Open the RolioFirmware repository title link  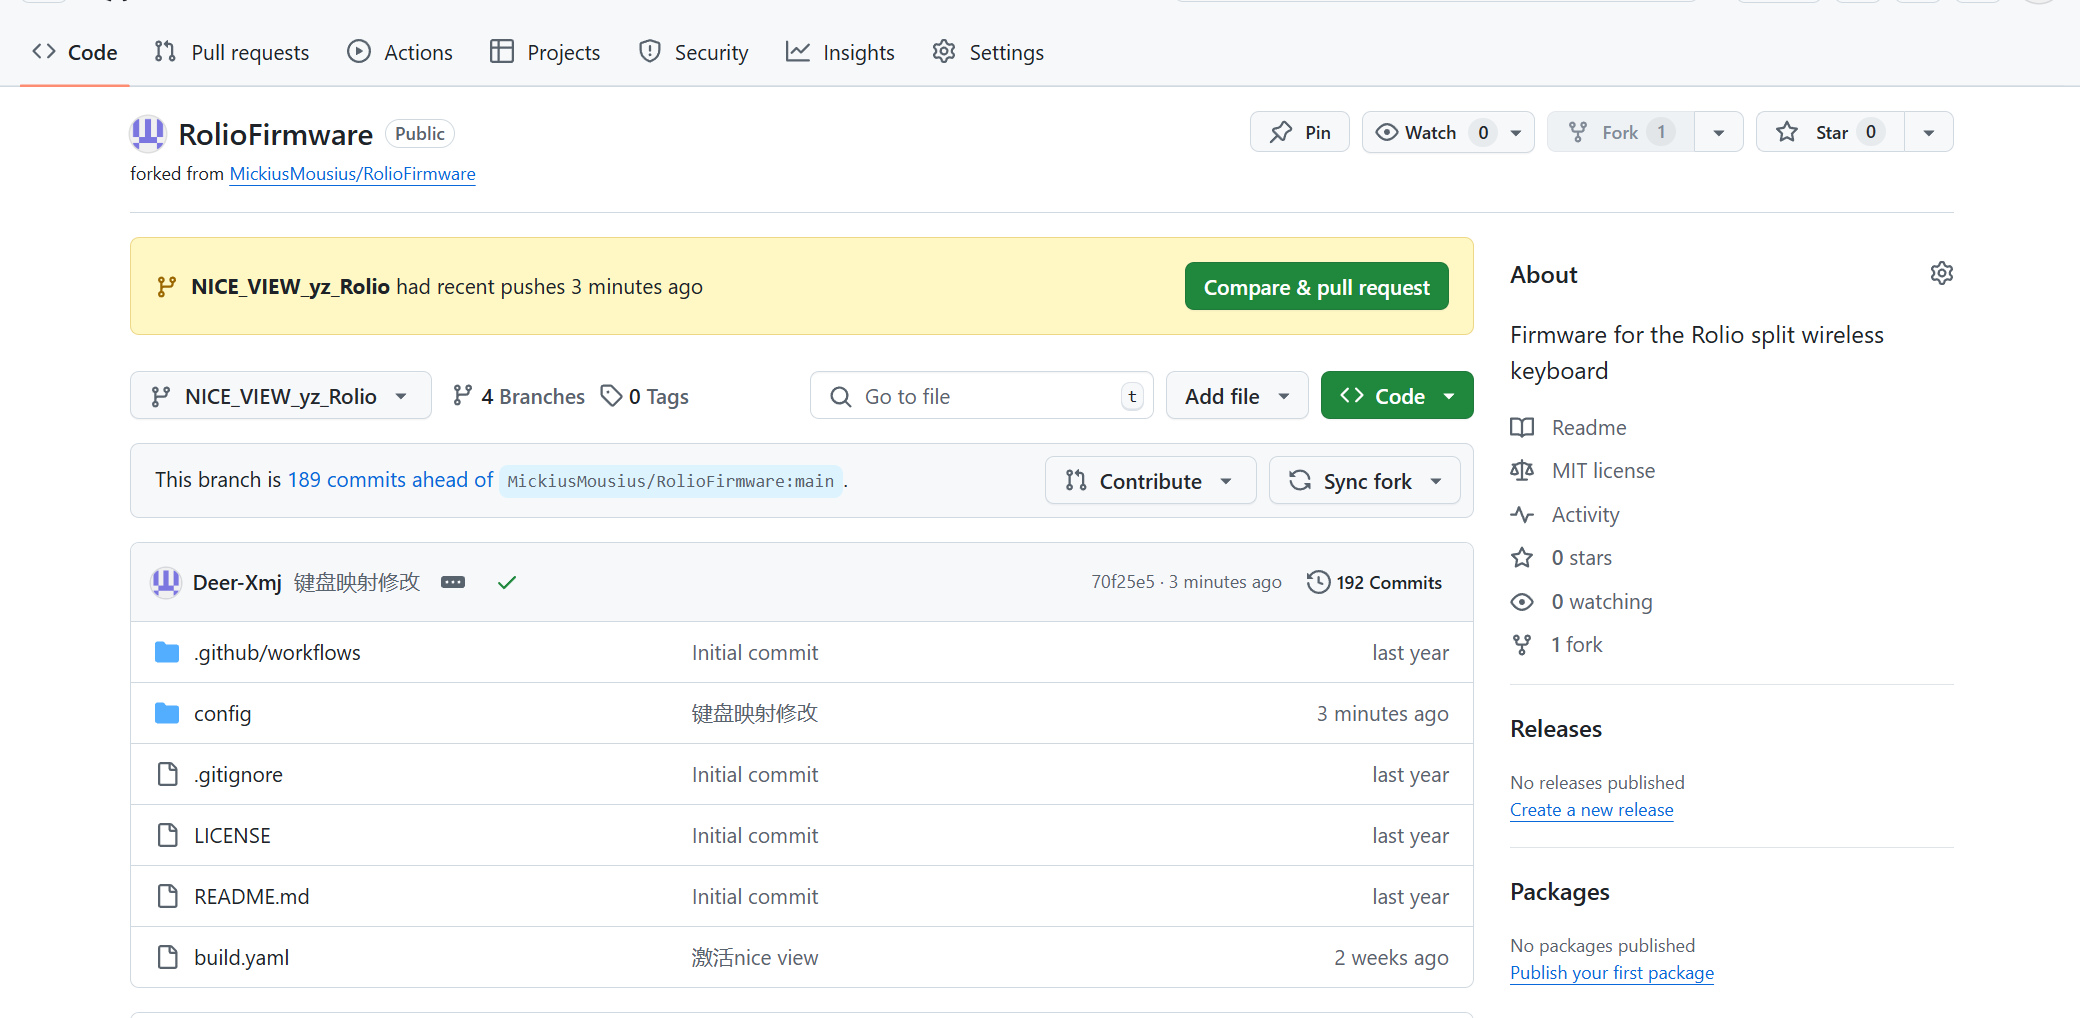[x=275, y=134]
